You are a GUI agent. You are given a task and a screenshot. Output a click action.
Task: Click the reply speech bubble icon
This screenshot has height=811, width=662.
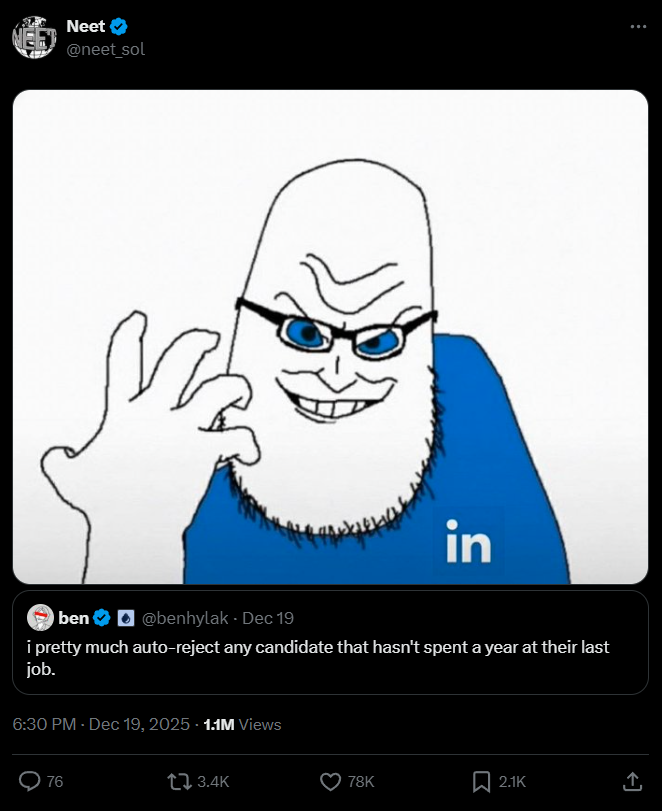[x=29, y=781]
